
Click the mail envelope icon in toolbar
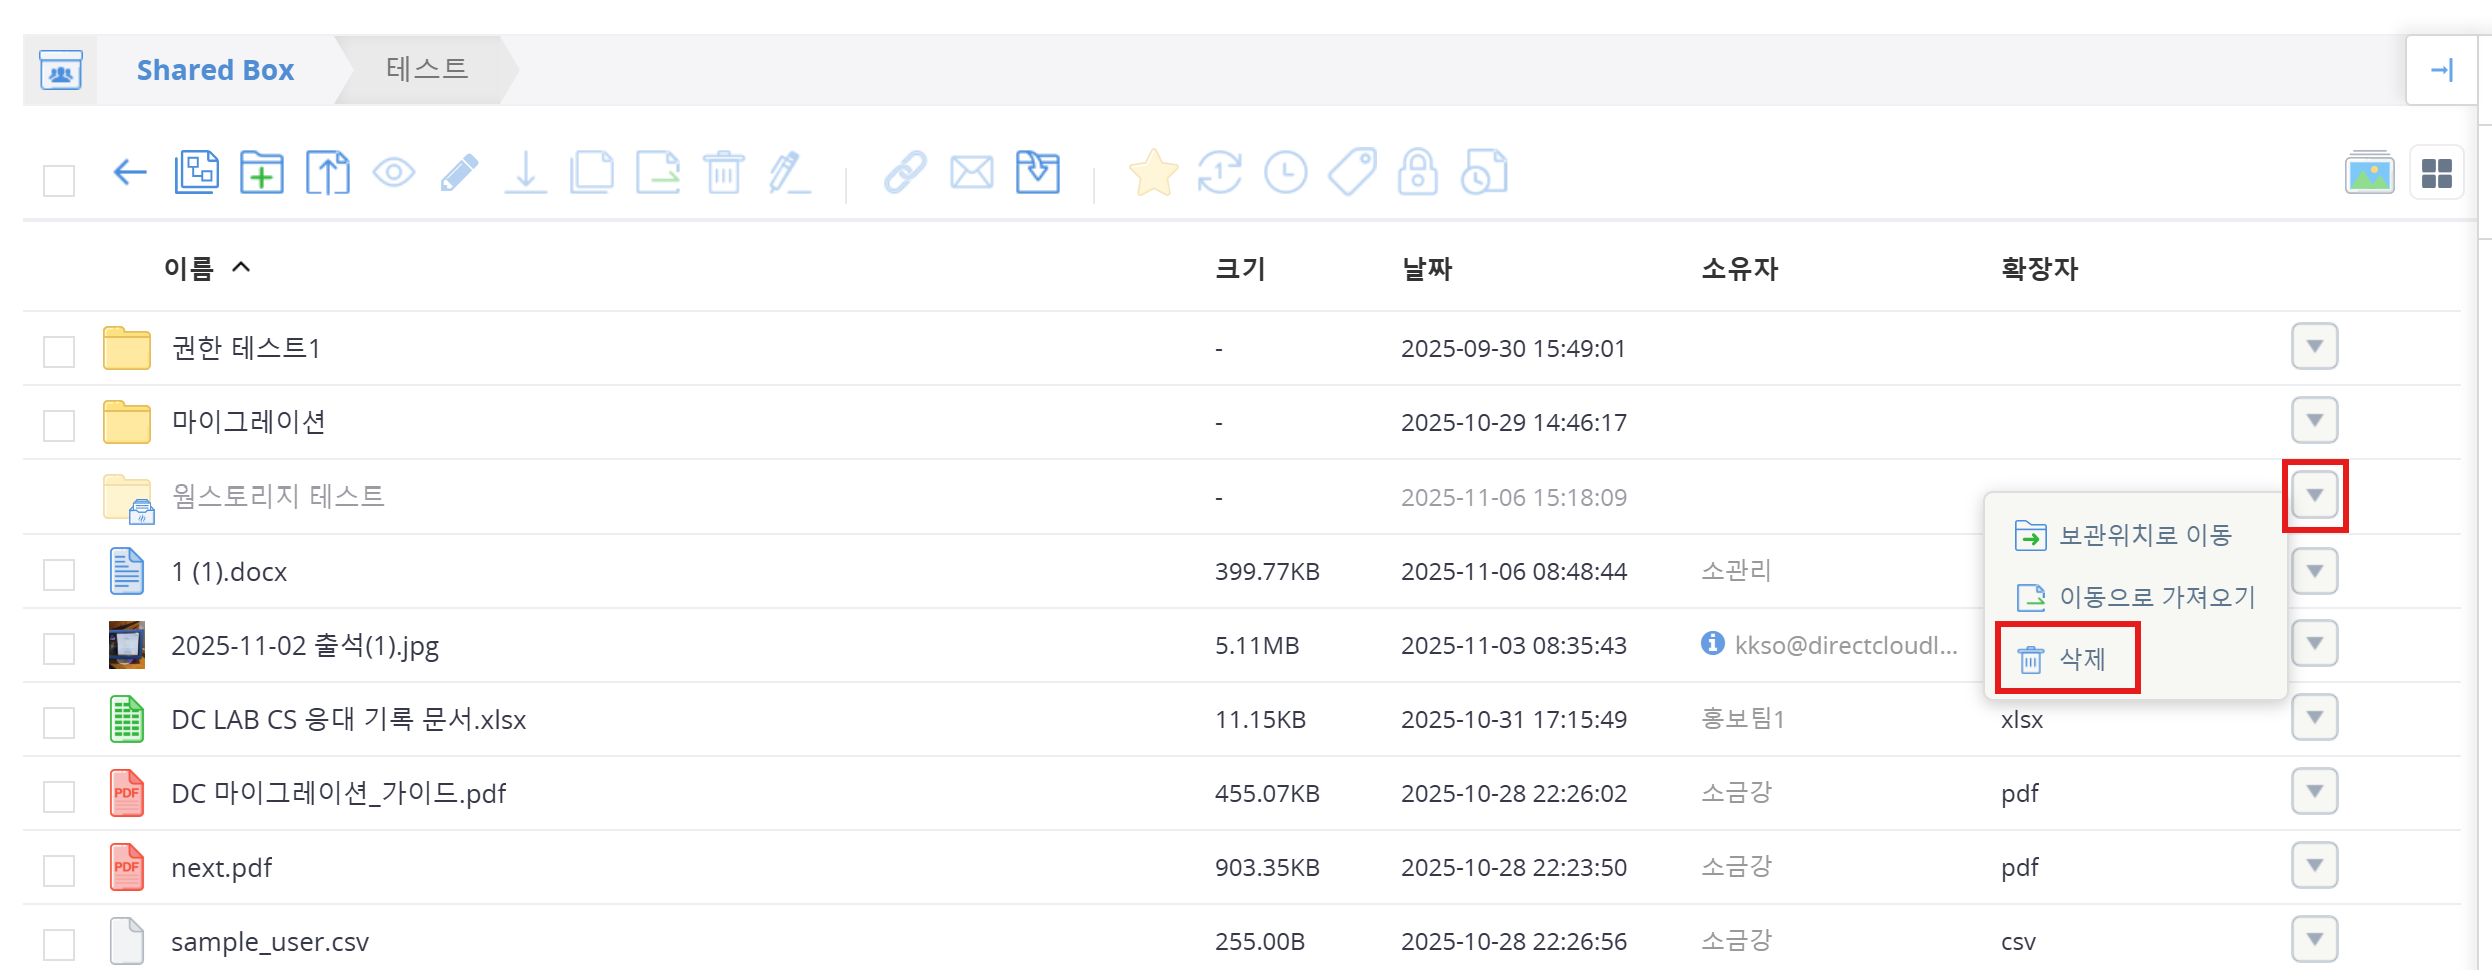[971, 173]
